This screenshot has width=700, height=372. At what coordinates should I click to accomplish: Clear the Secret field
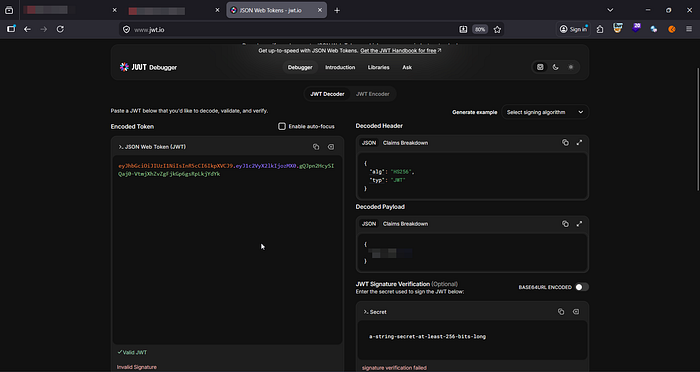pyautogui.click(x=576, y=312)
